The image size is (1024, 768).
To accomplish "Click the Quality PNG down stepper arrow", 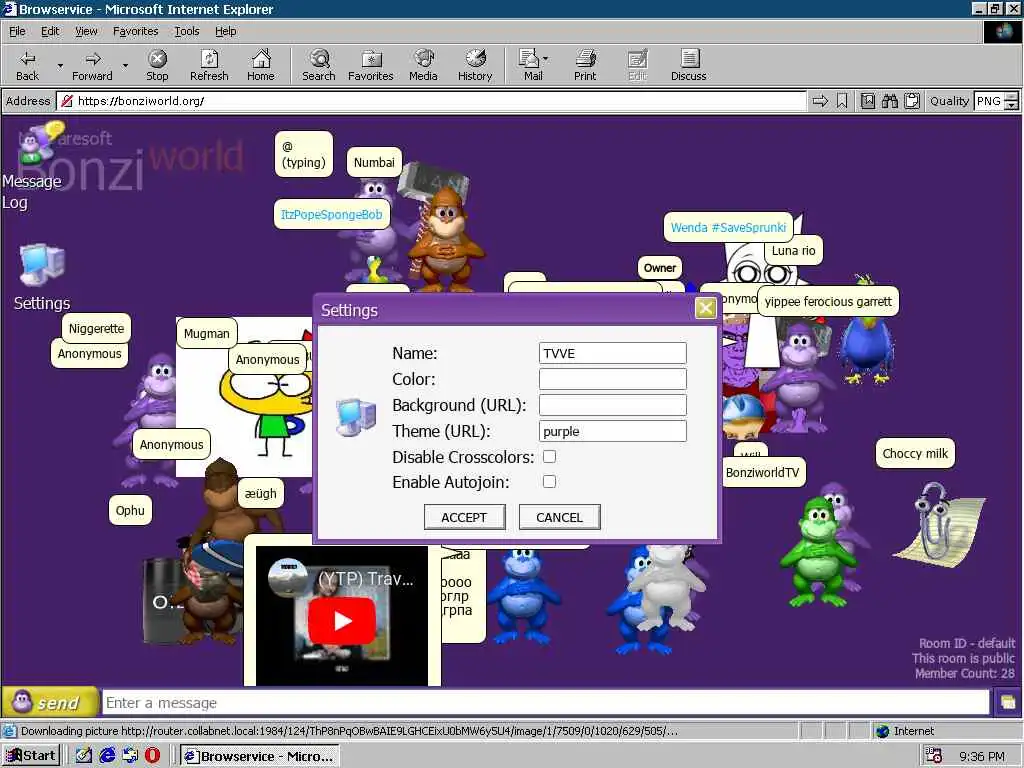I will (1012, 105).
